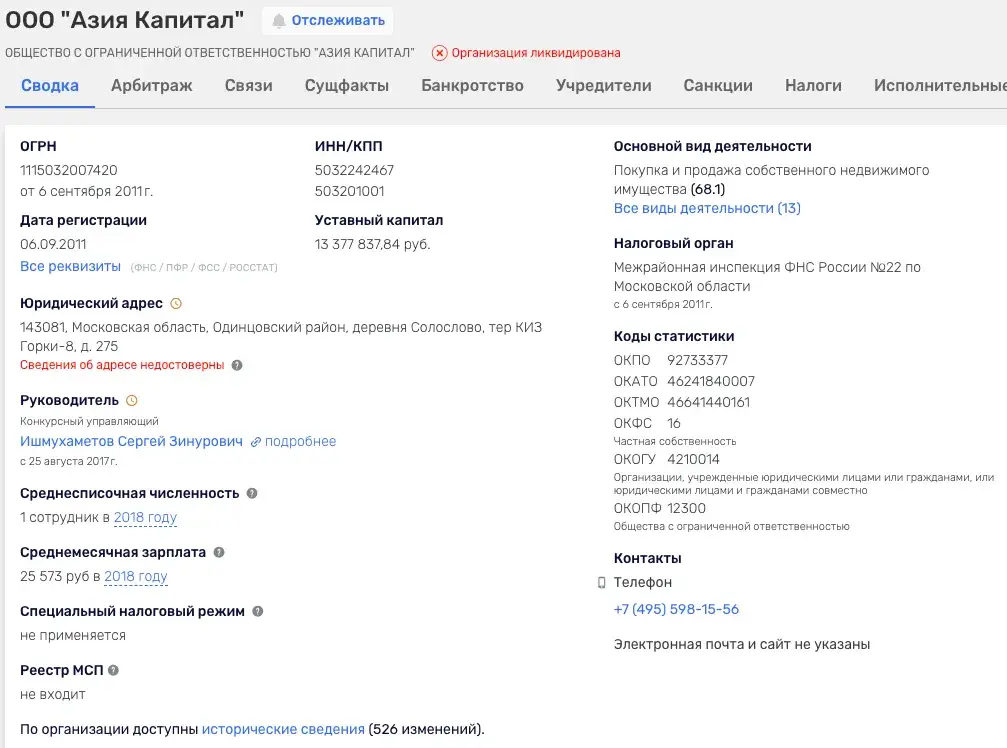Click phone number +7 (495) 598-15-56
Image resolution: width=1007 pixels, height=748 pixels.
coord(676,609)
